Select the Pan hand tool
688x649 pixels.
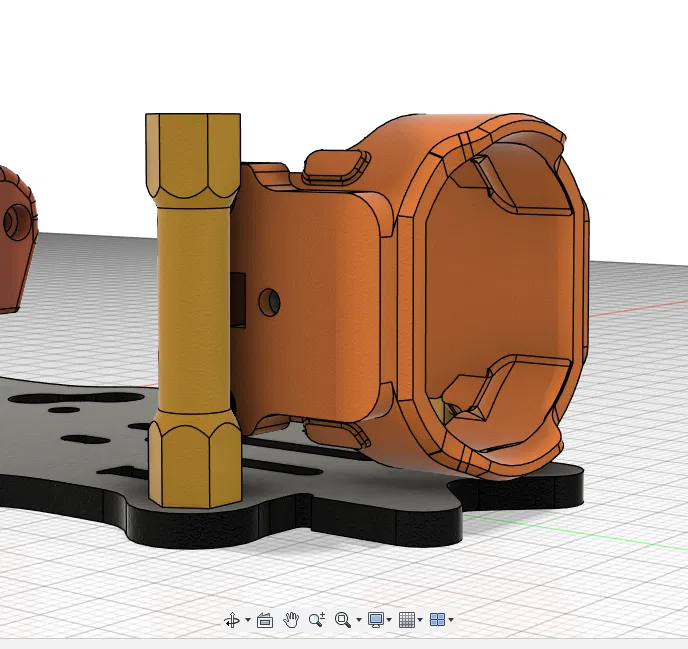291,620
